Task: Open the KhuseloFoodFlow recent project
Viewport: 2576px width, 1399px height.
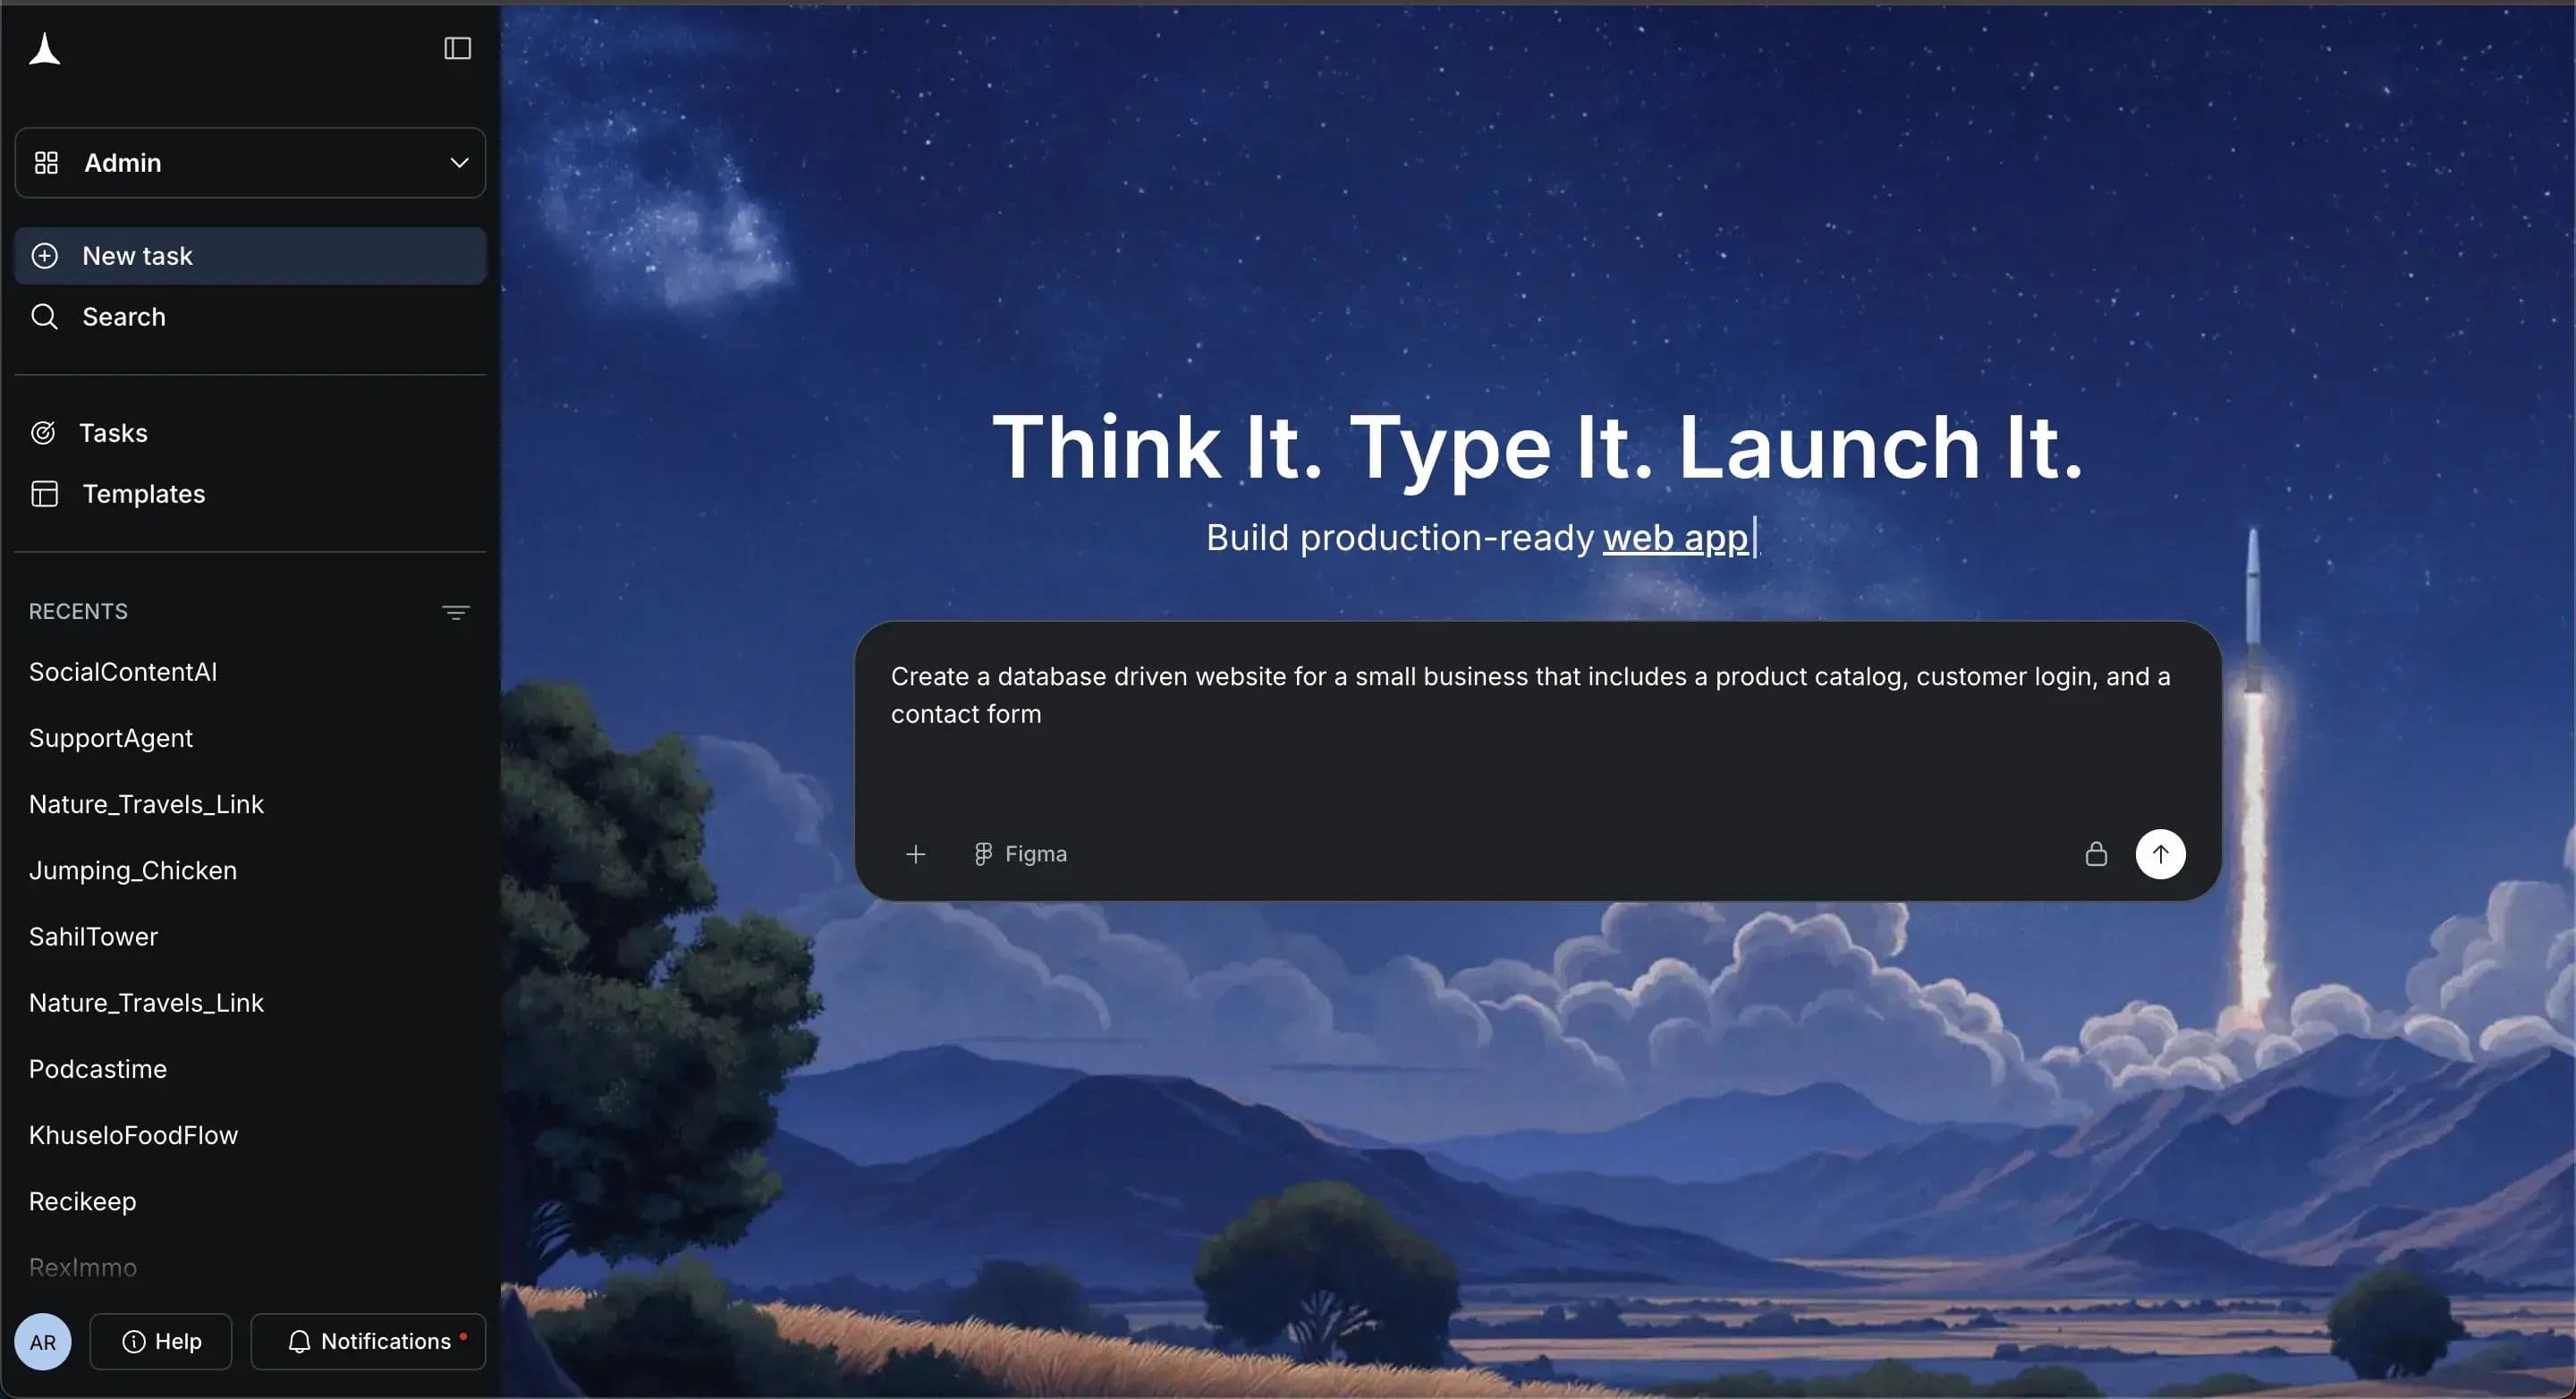Action: point(133,1135)
